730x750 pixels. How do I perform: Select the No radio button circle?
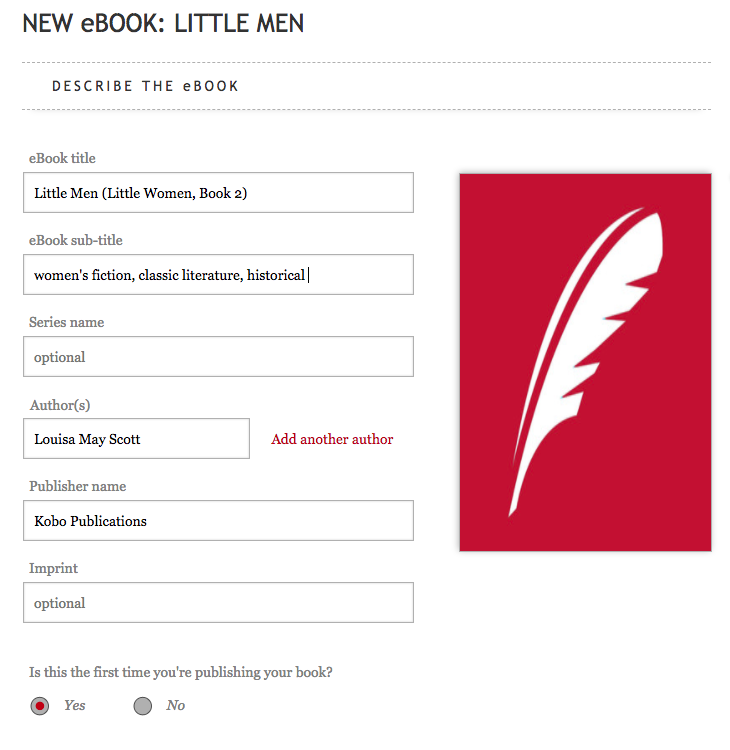[x=143, y=706]
